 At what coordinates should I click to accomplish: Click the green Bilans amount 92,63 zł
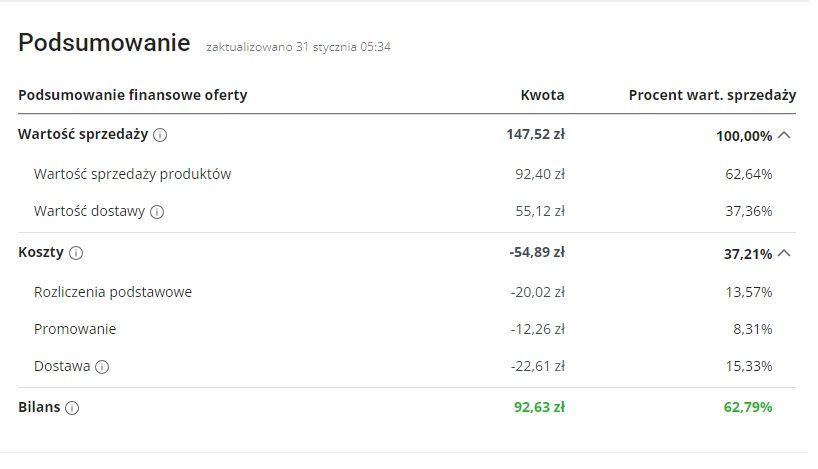pos(539,407)
